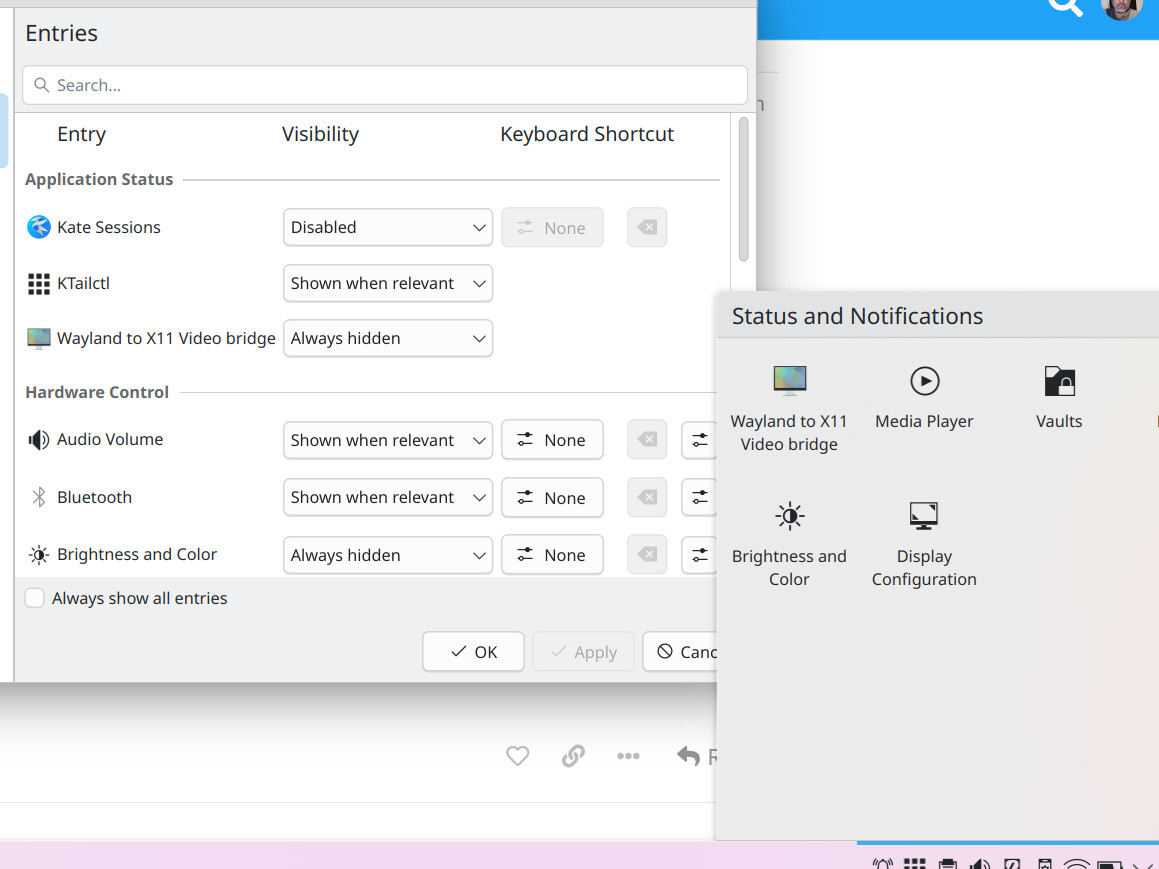This screenshot has height=869, width=1159.
Task: Click the Kate Sessions entry name
Action: tap(109, 228)
